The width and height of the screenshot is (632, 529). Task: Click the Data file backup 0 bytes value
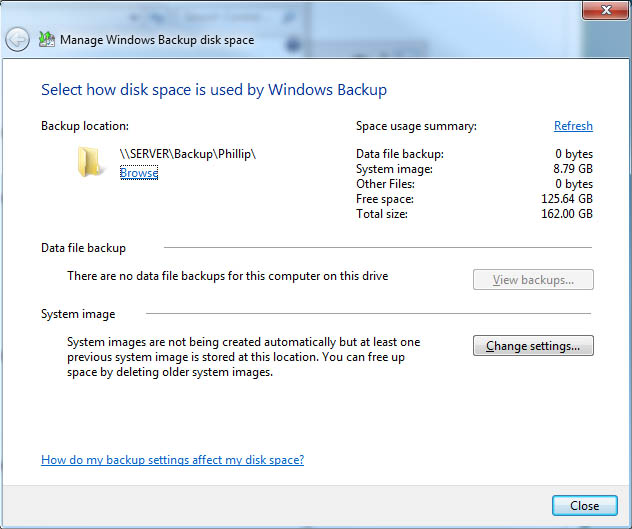point(574,154)
